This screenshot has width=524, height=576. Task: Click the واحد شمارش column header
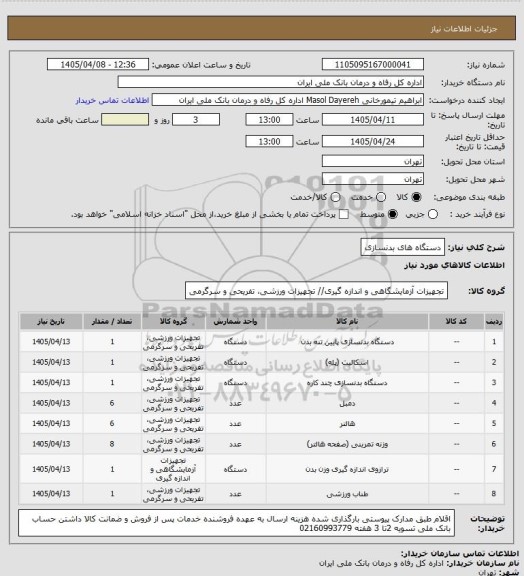point(235,322)
